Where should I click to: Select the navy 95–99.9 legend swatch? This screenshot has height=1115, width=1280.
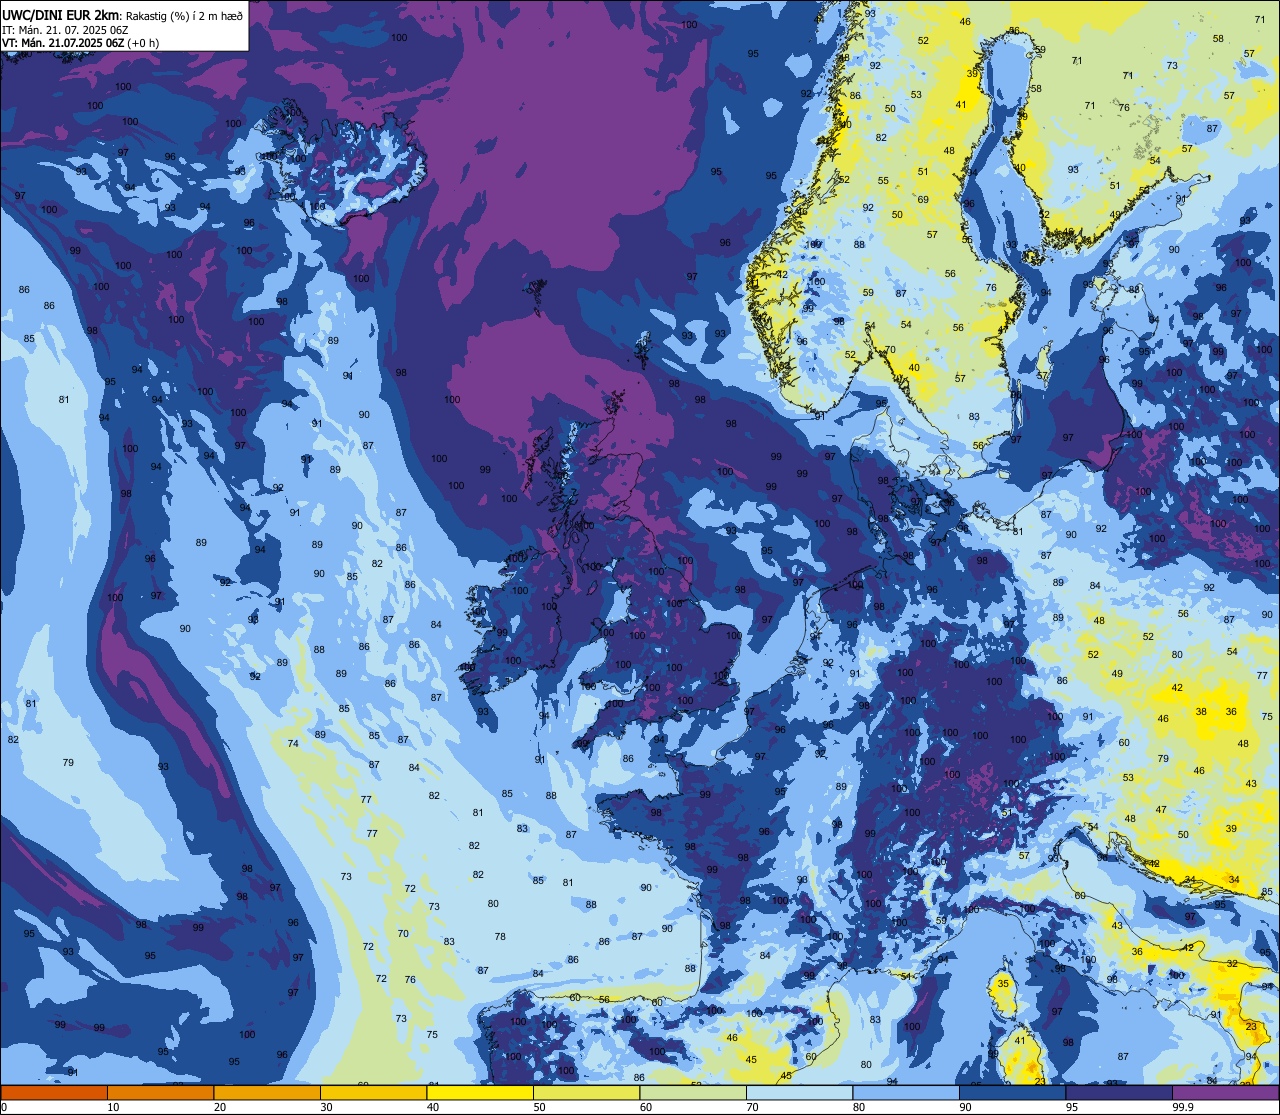(1119, 1092)
